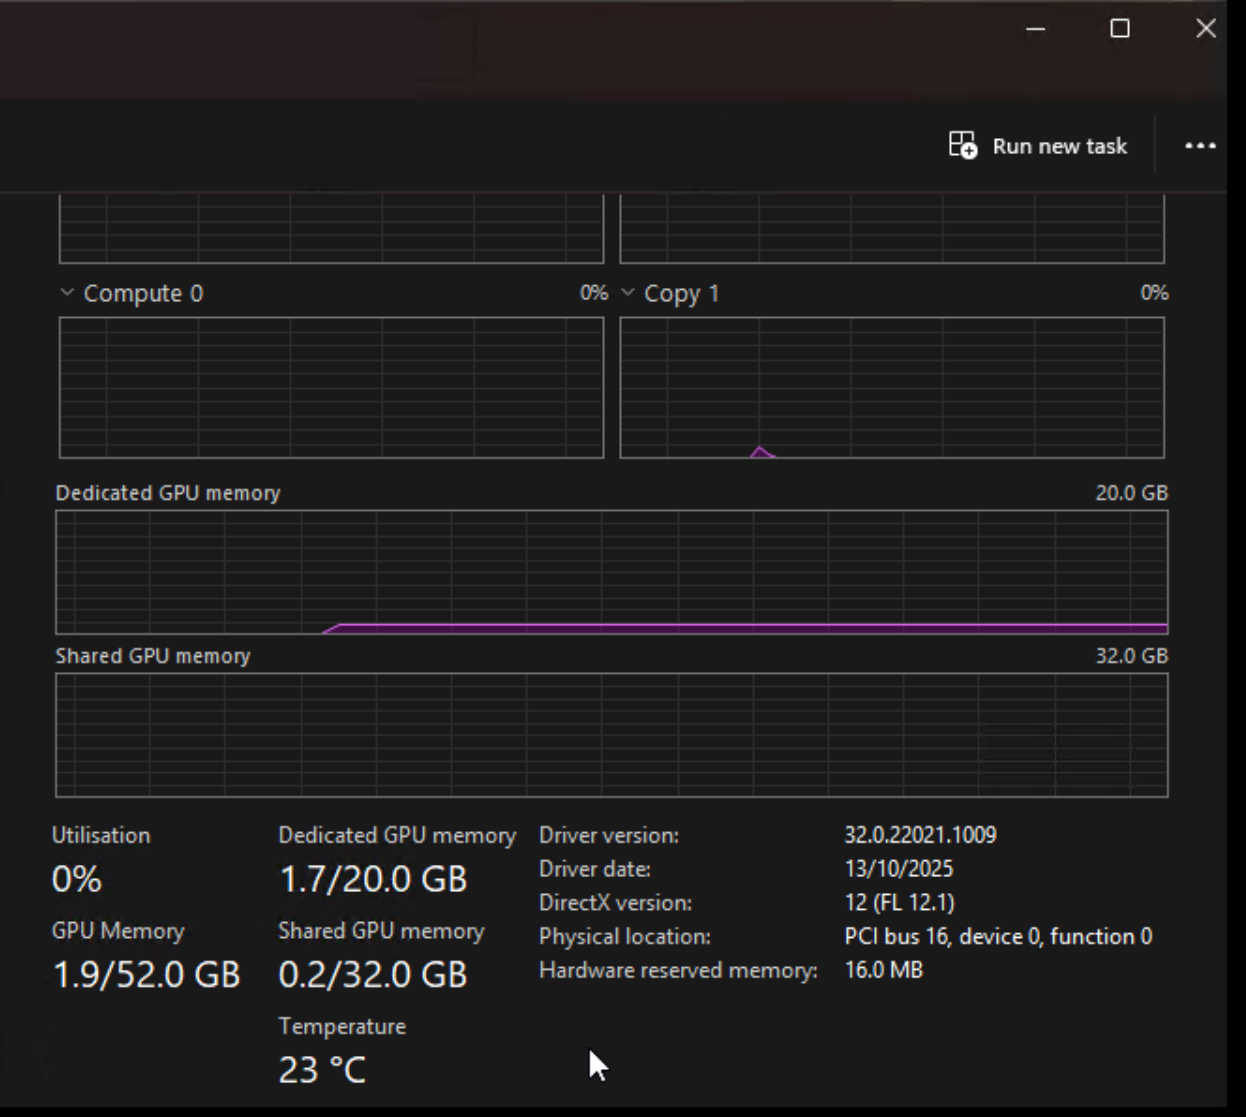Select the '32.0 GB' graph maximum value

coord(1131,656)
